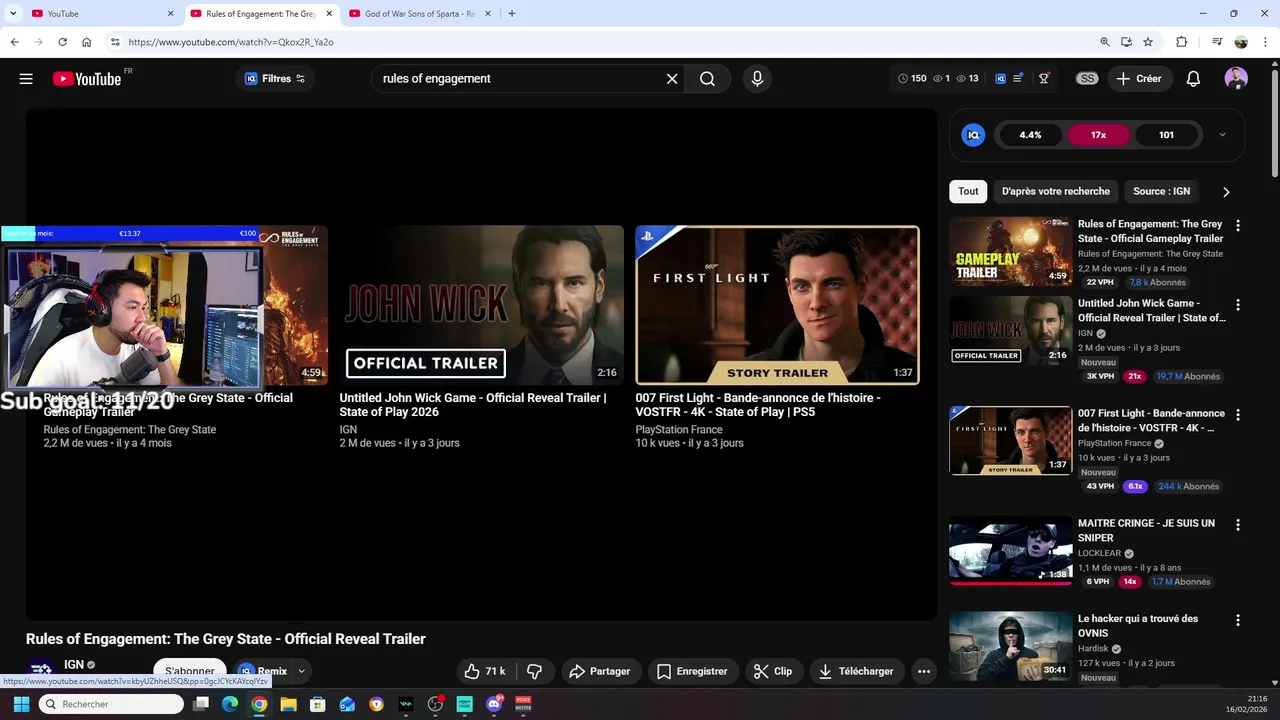Select the Tout filter chip
This screenshot has width=1280, height=720.
(x=968, y=191)
